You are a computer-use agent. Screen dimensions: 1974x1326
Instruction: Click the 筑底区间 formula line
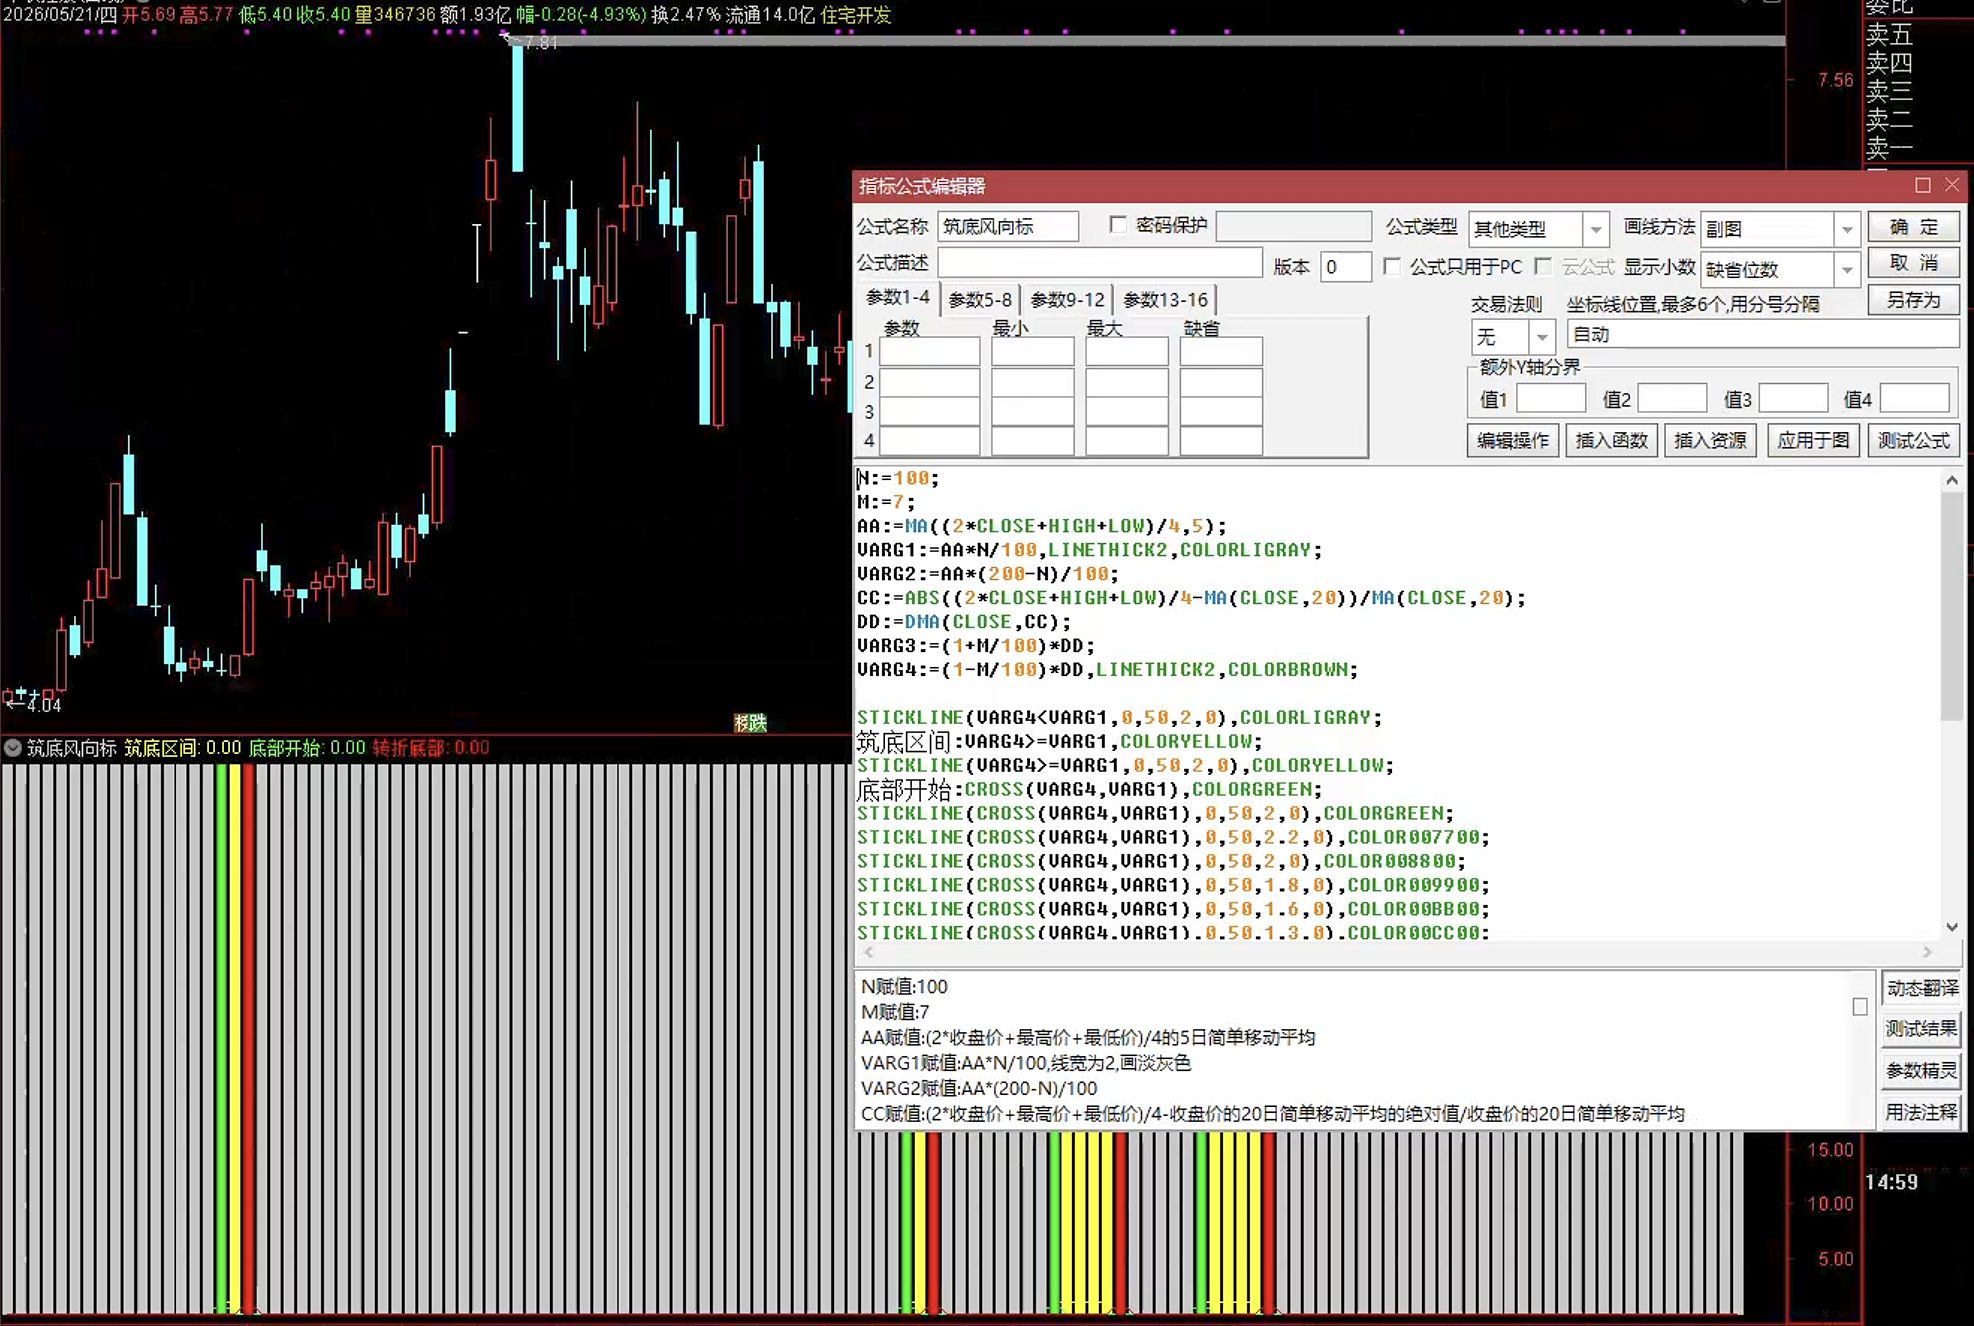tap(1059, 741)
